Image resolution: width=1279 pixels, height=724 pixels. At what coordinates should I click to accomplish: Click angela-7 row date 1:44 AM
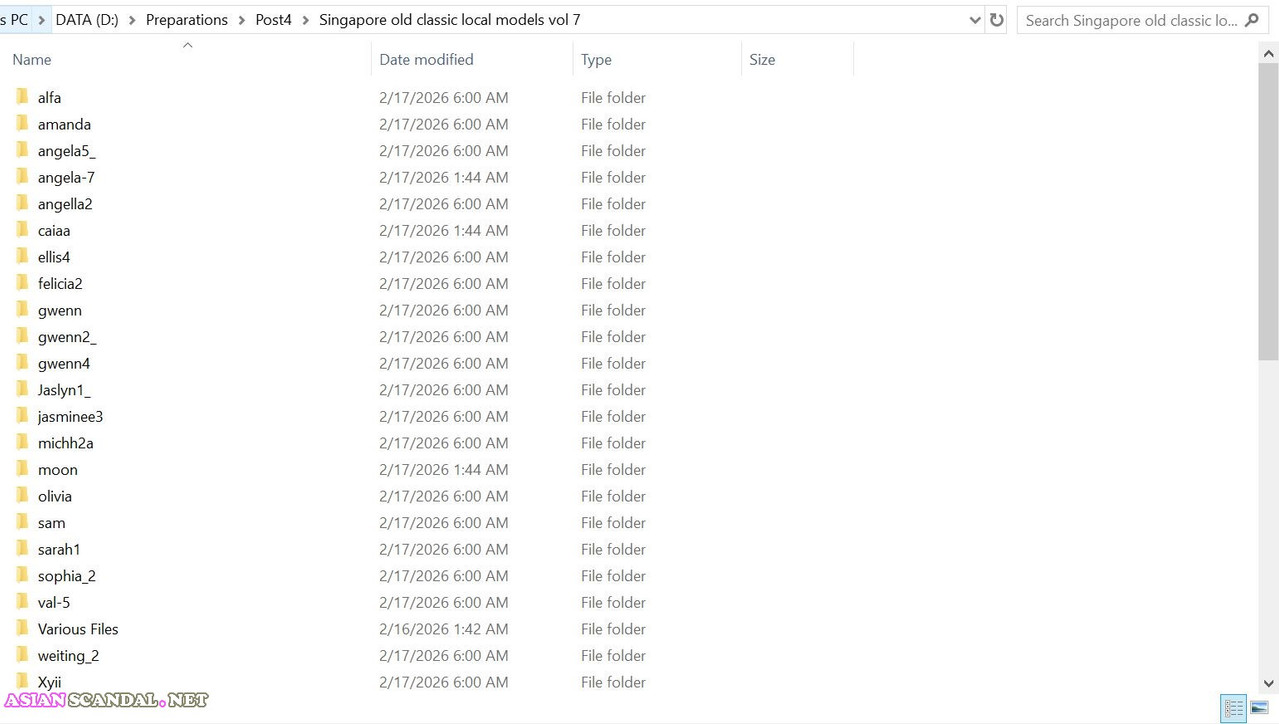[x=444, y=177]
